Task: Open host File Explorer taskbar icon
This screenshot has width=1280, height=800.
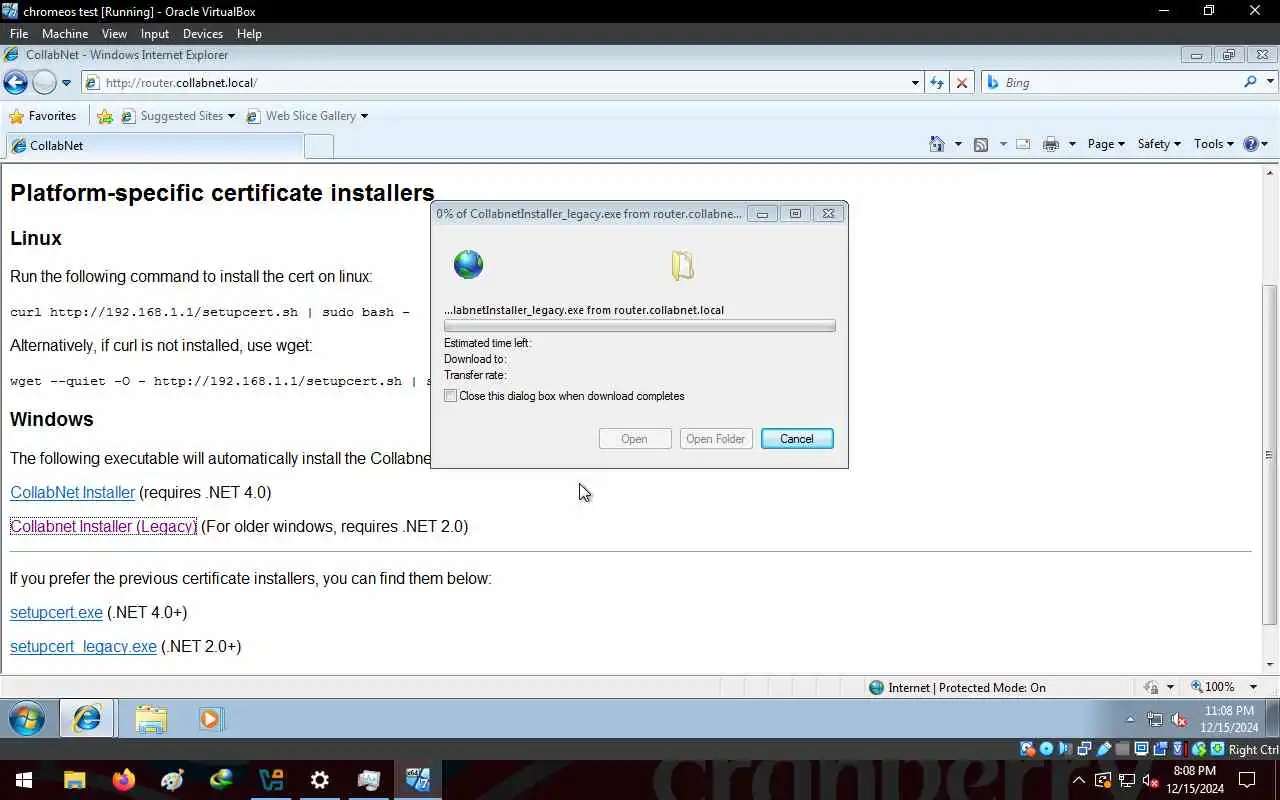Action: click(x=75, y=780)
